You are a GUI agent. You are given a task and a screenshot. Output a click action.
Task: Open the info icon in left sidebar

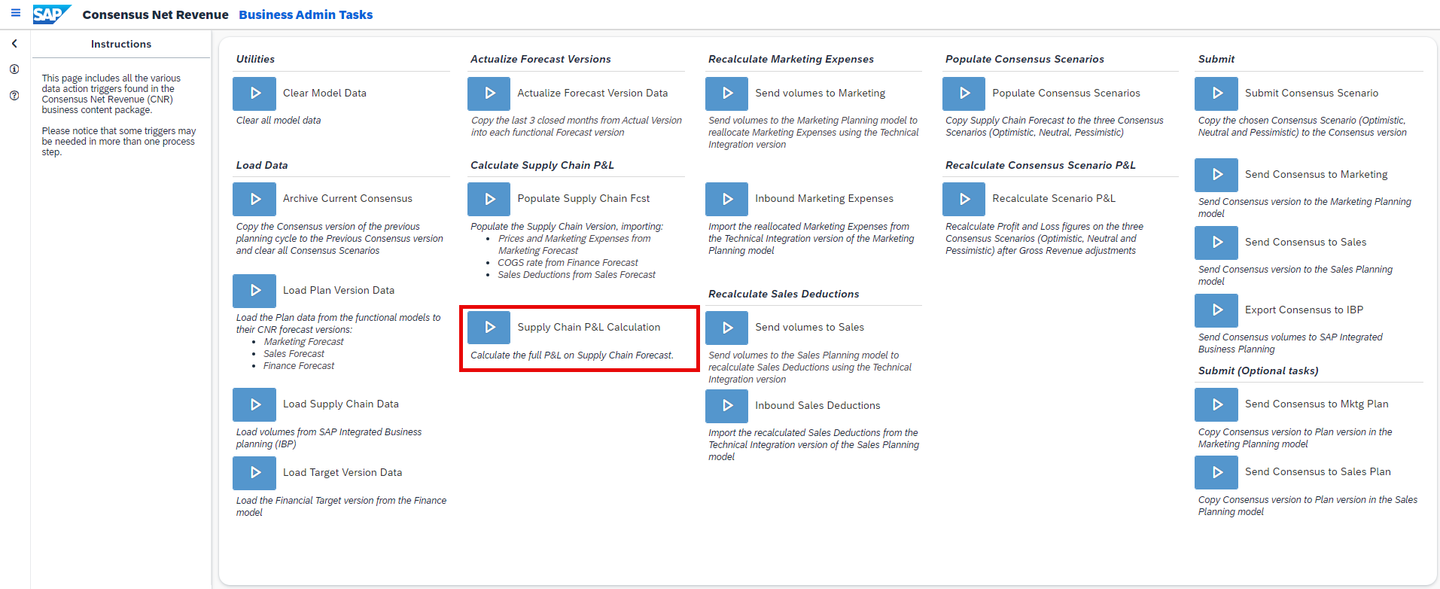coord(14,69)
